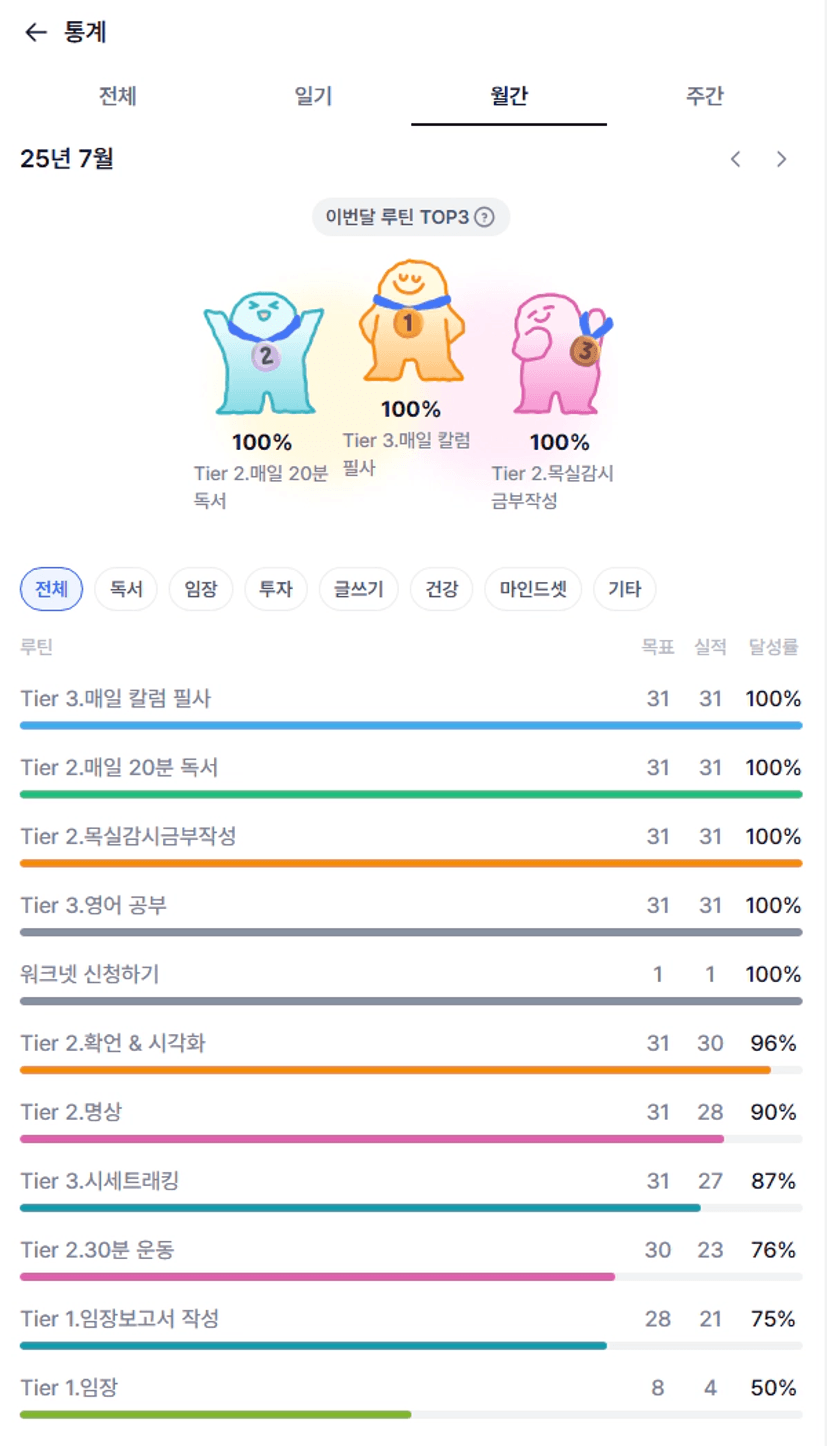827x1446 pixels.
Task: Switch to the 주간 tab
Action: tap(704, 96)
